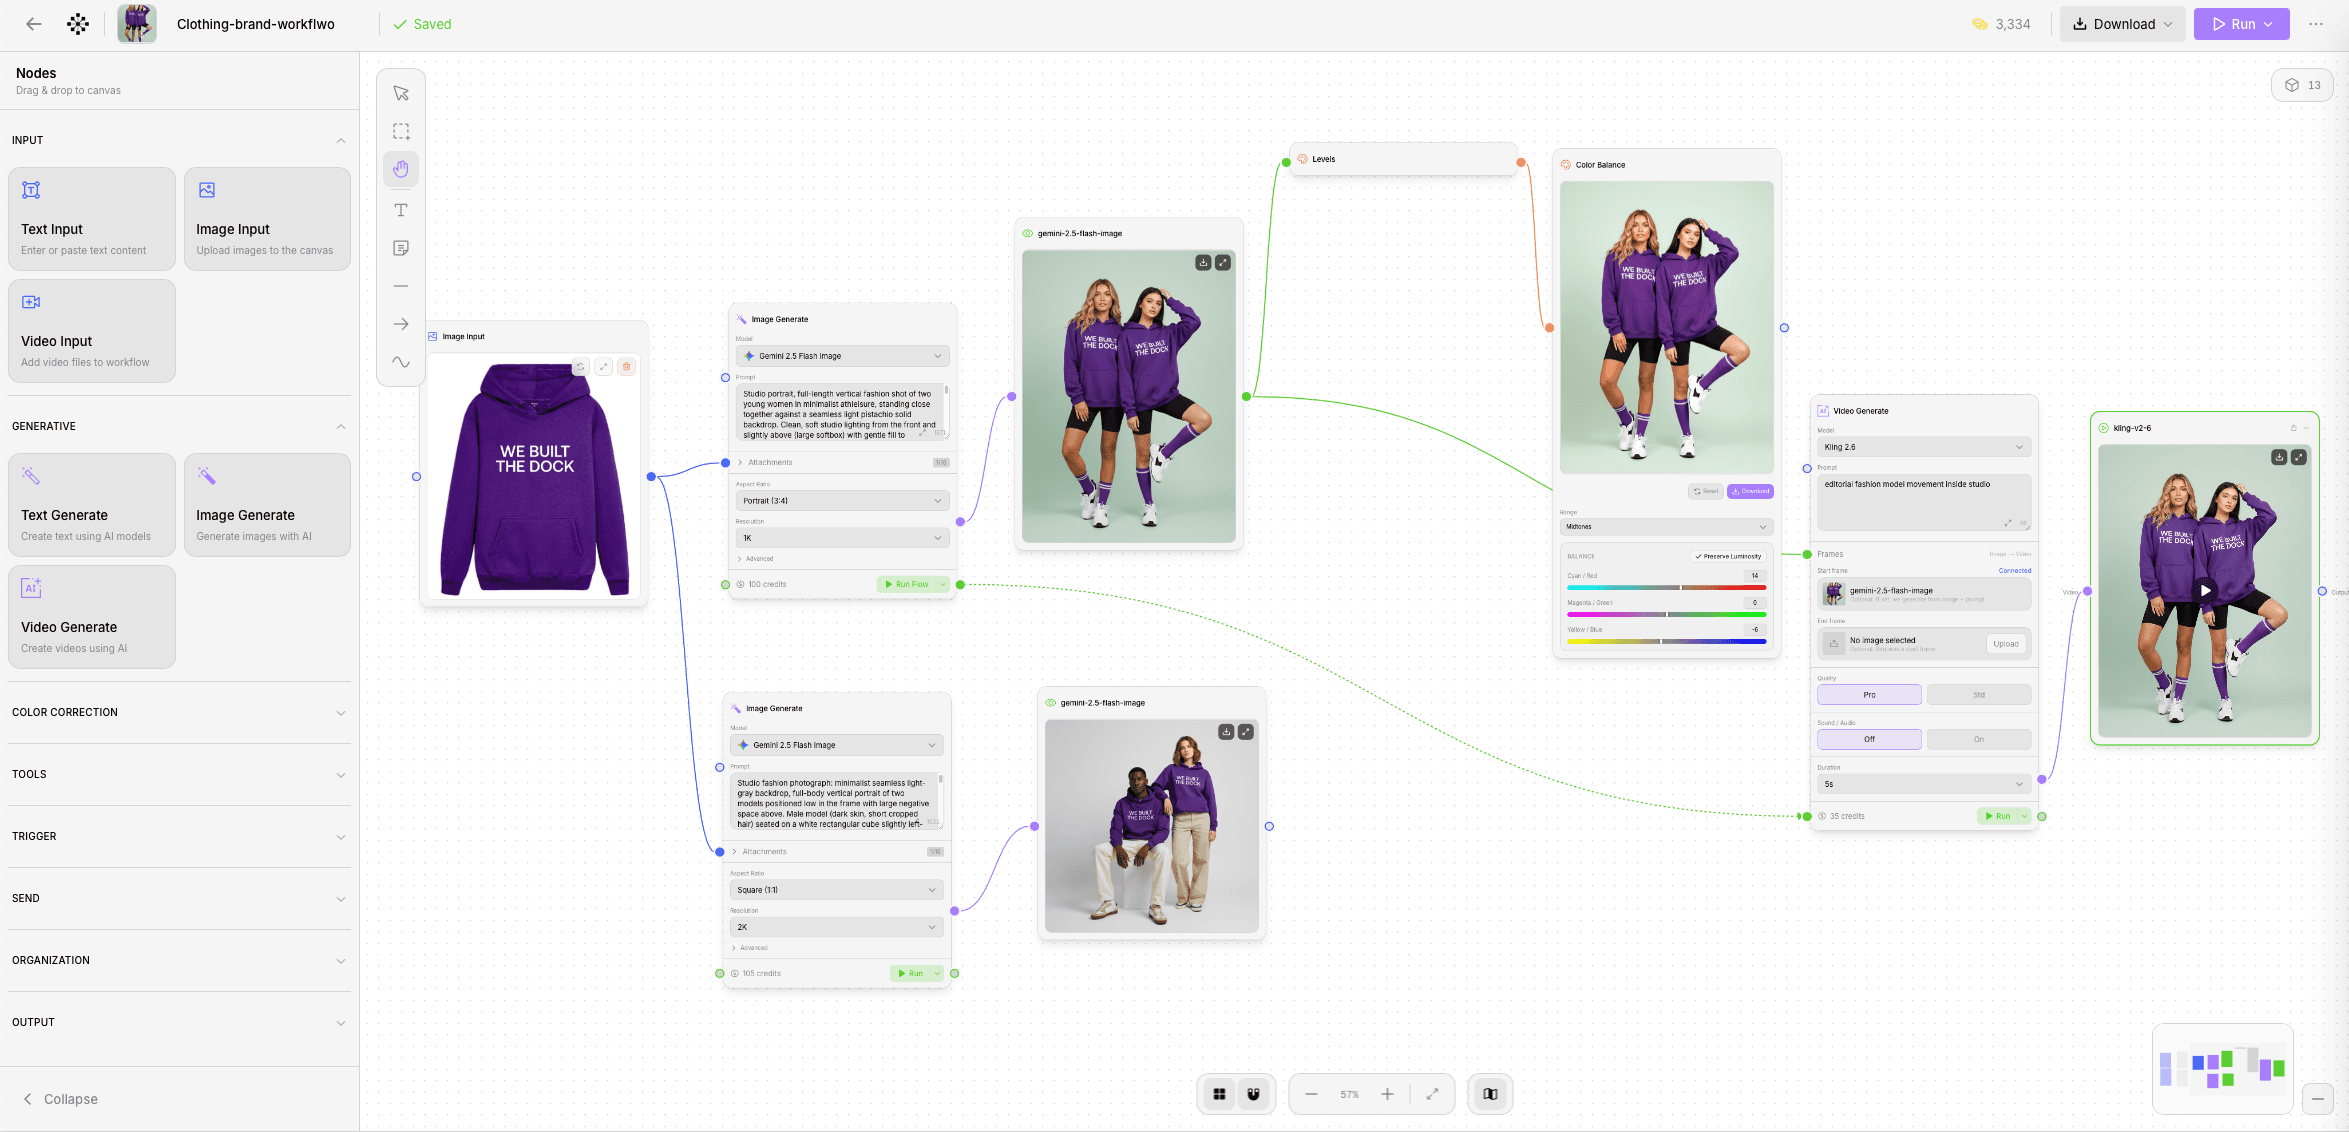Select the curved line tool
Image resolution: width=2349 pixels, height=1132 pixels.
[x=401, y=363]
